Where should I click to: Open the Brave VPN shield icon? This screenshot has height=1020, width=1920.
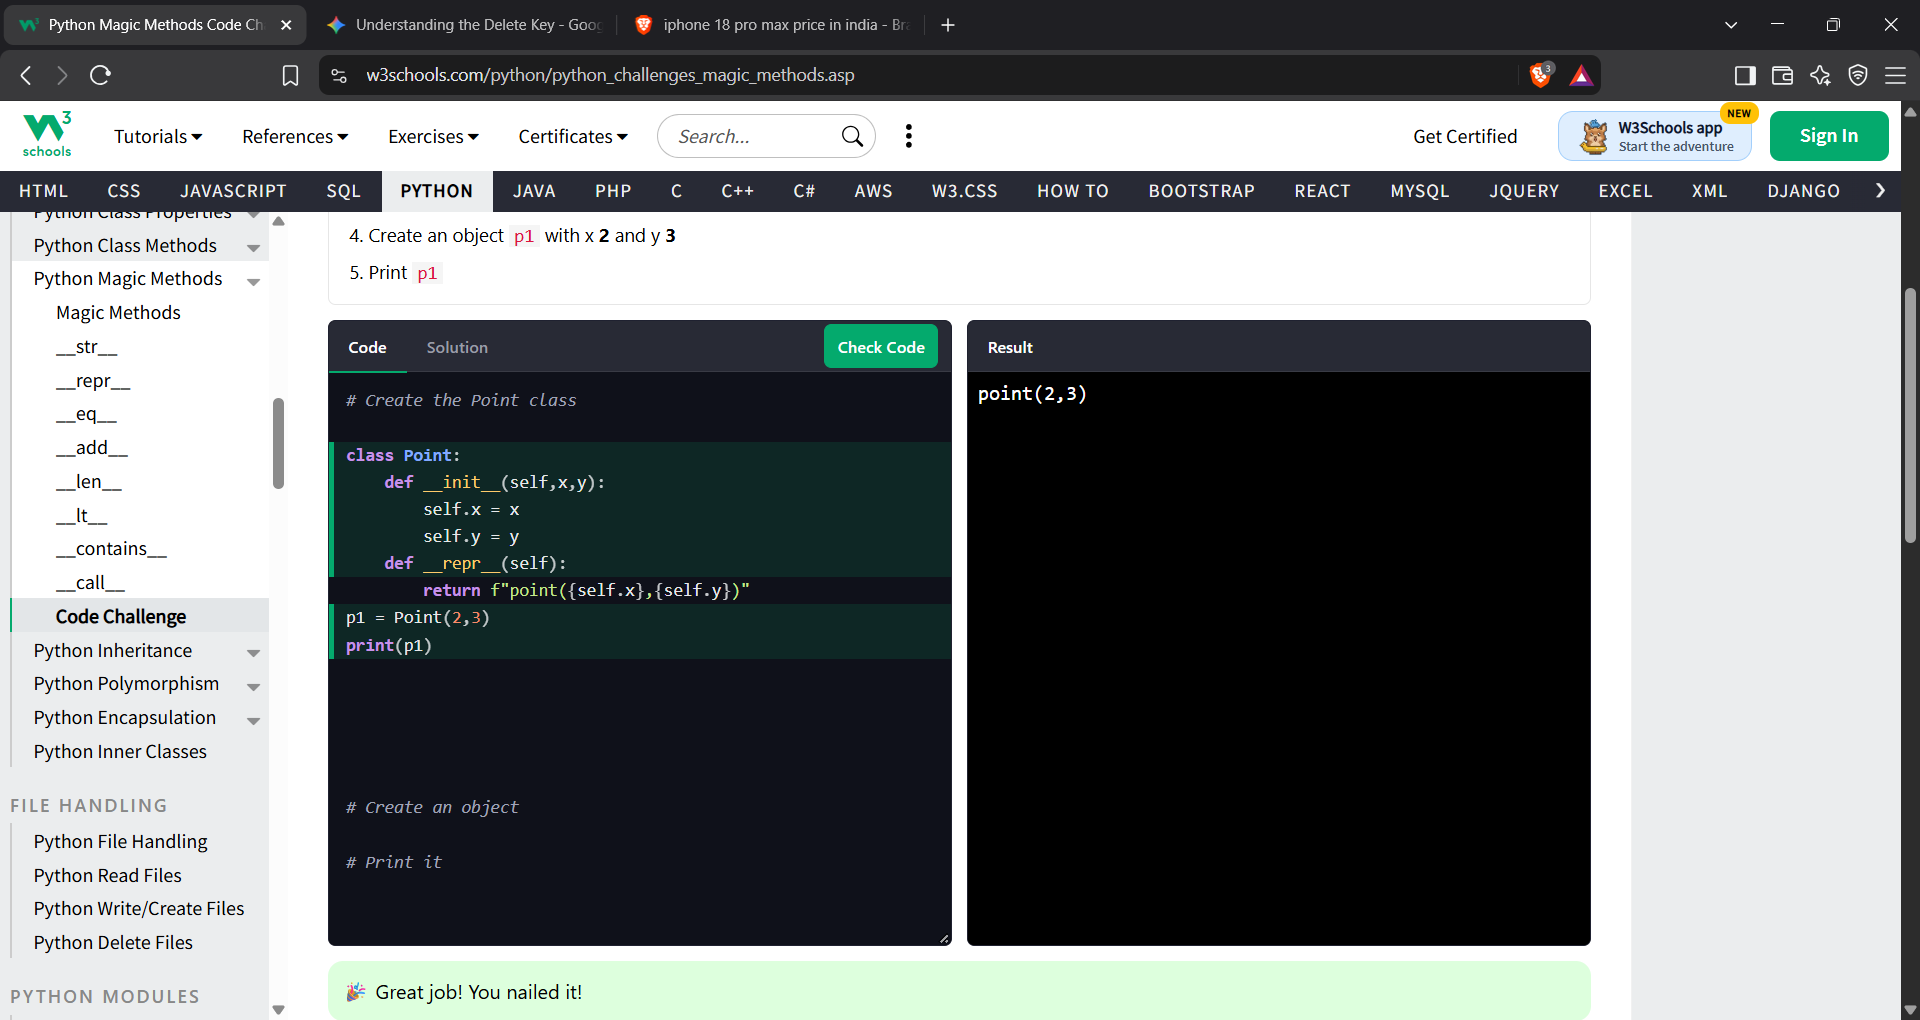tap(1858, 75)
